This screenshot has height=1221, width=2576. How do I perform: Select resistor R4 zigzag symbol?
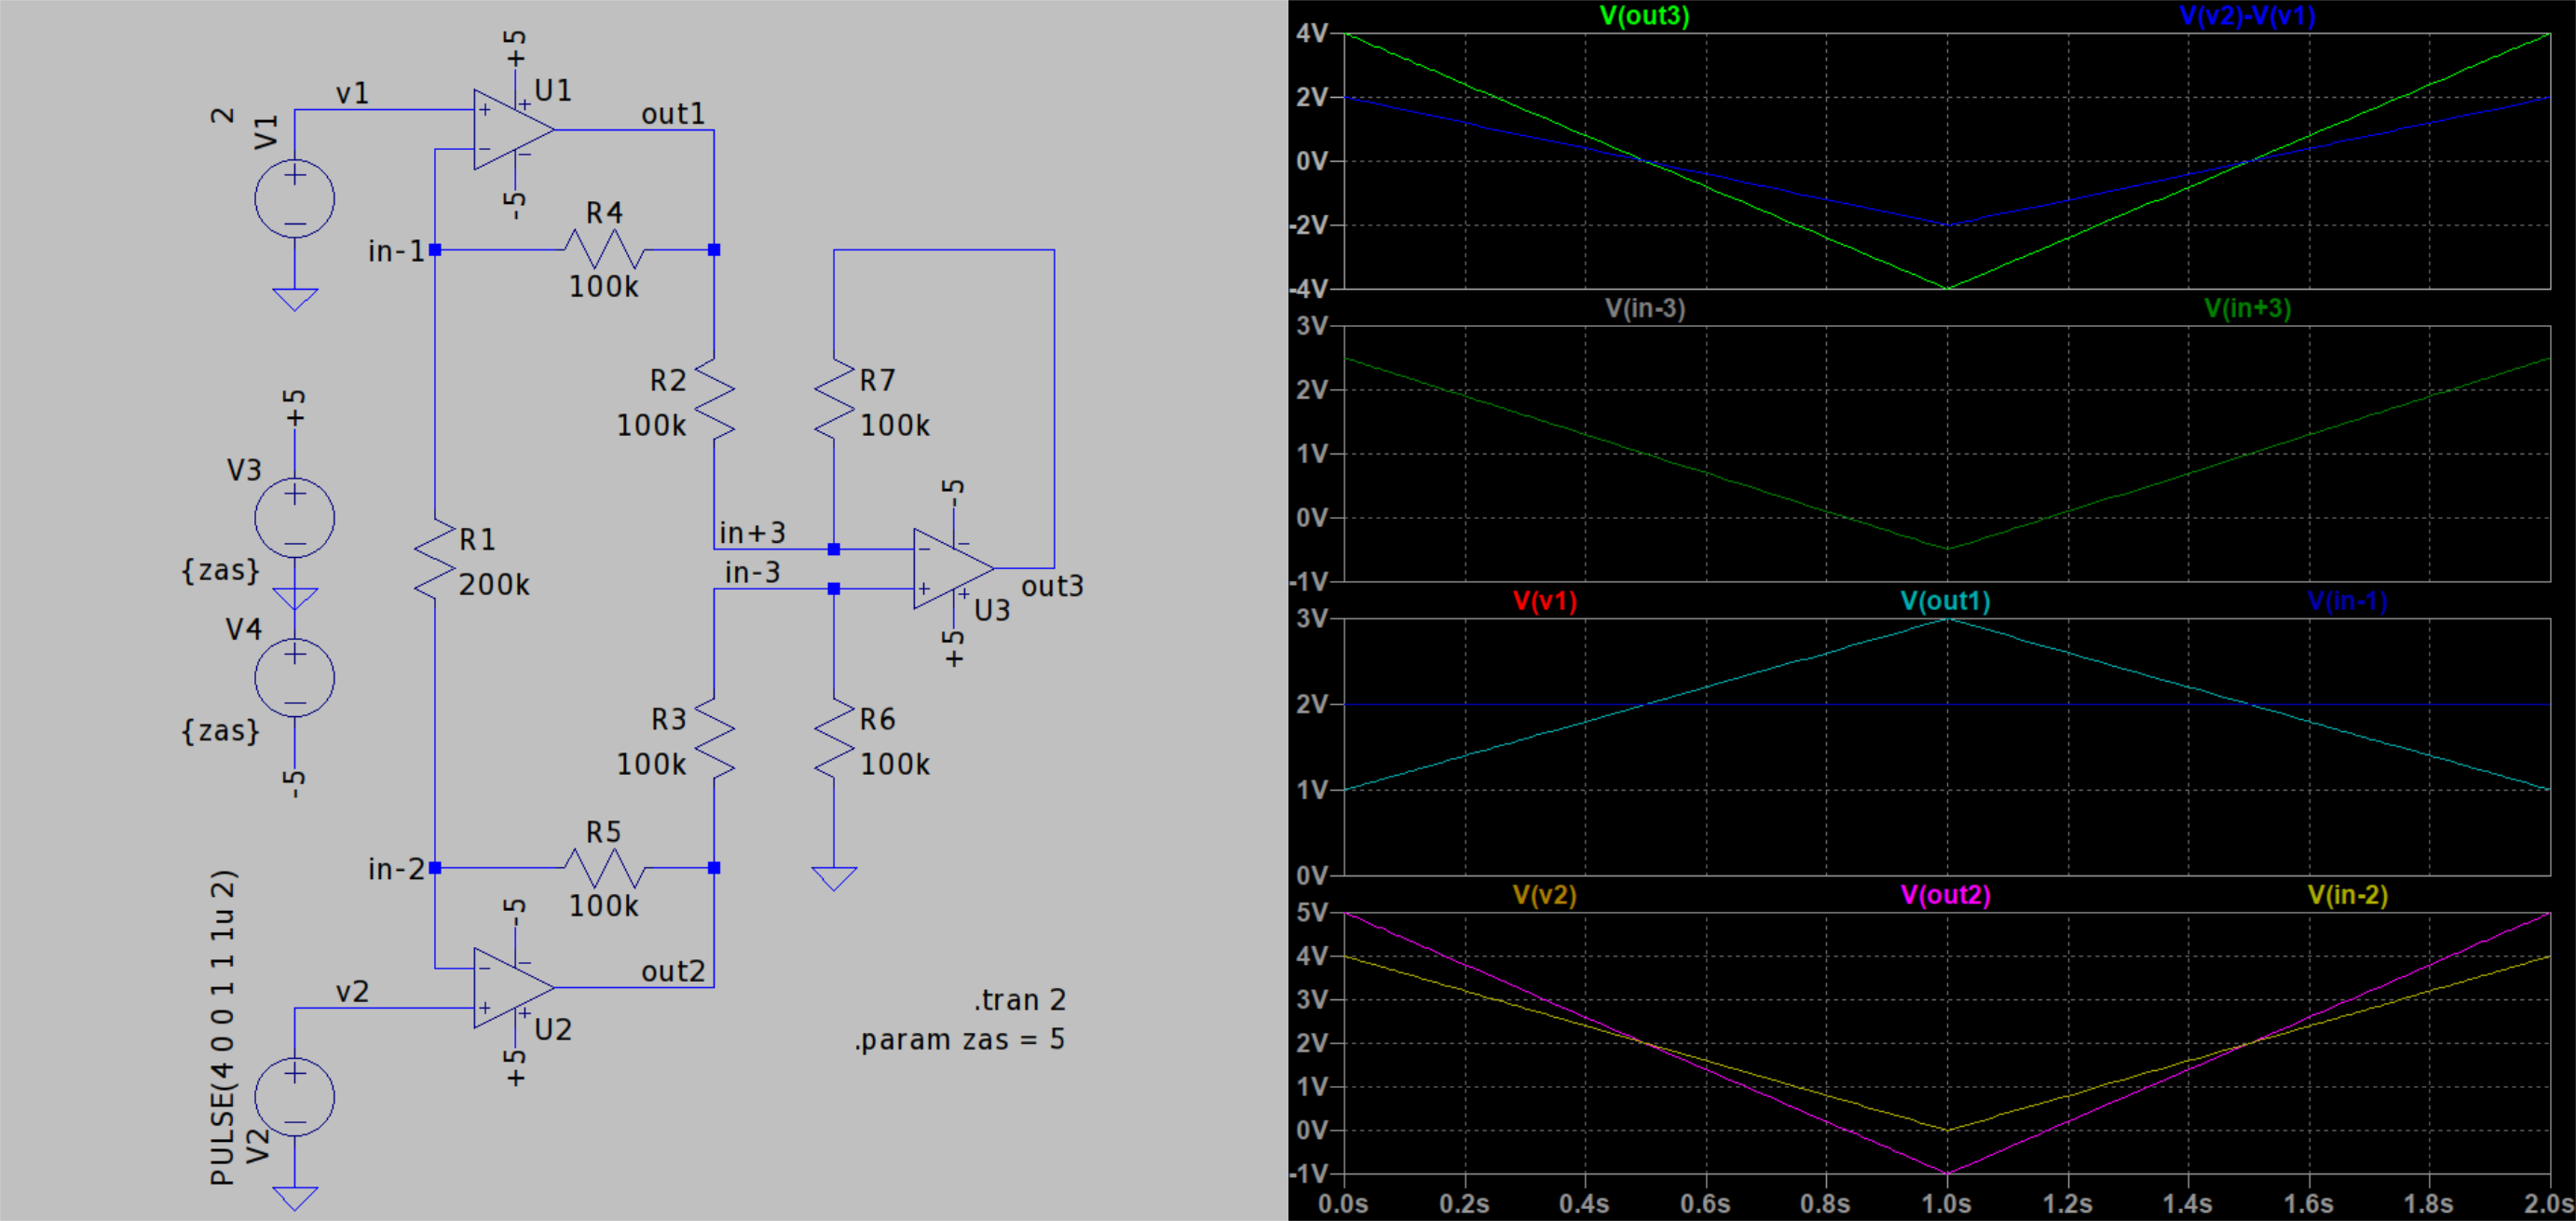click(604, 249)
